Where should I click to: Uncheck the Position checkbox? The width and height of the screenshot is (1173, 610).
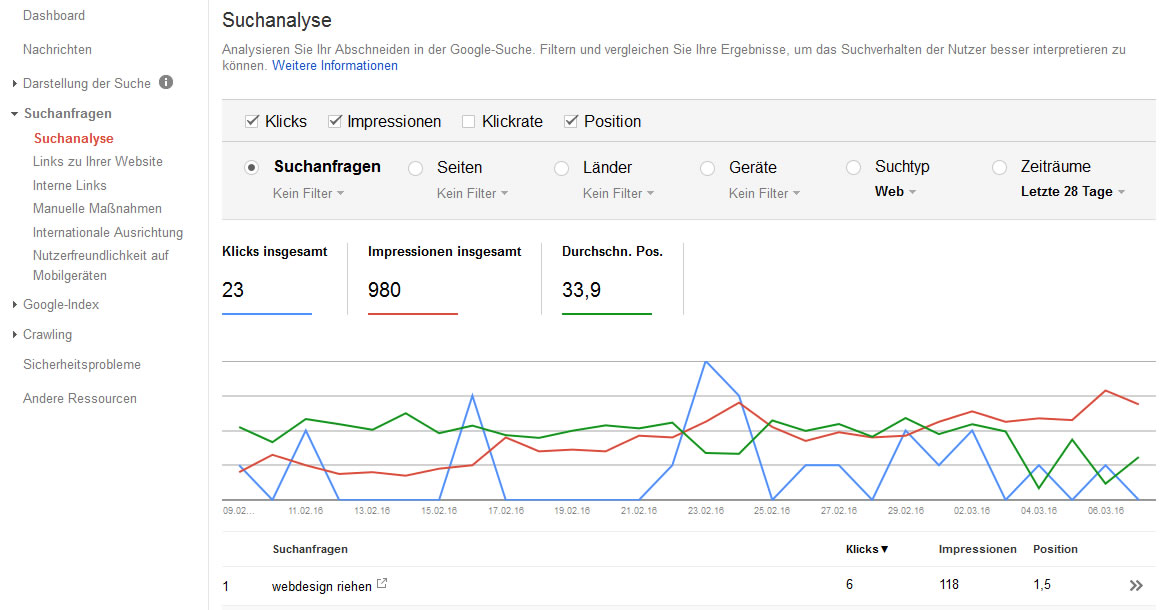point(571,122)
